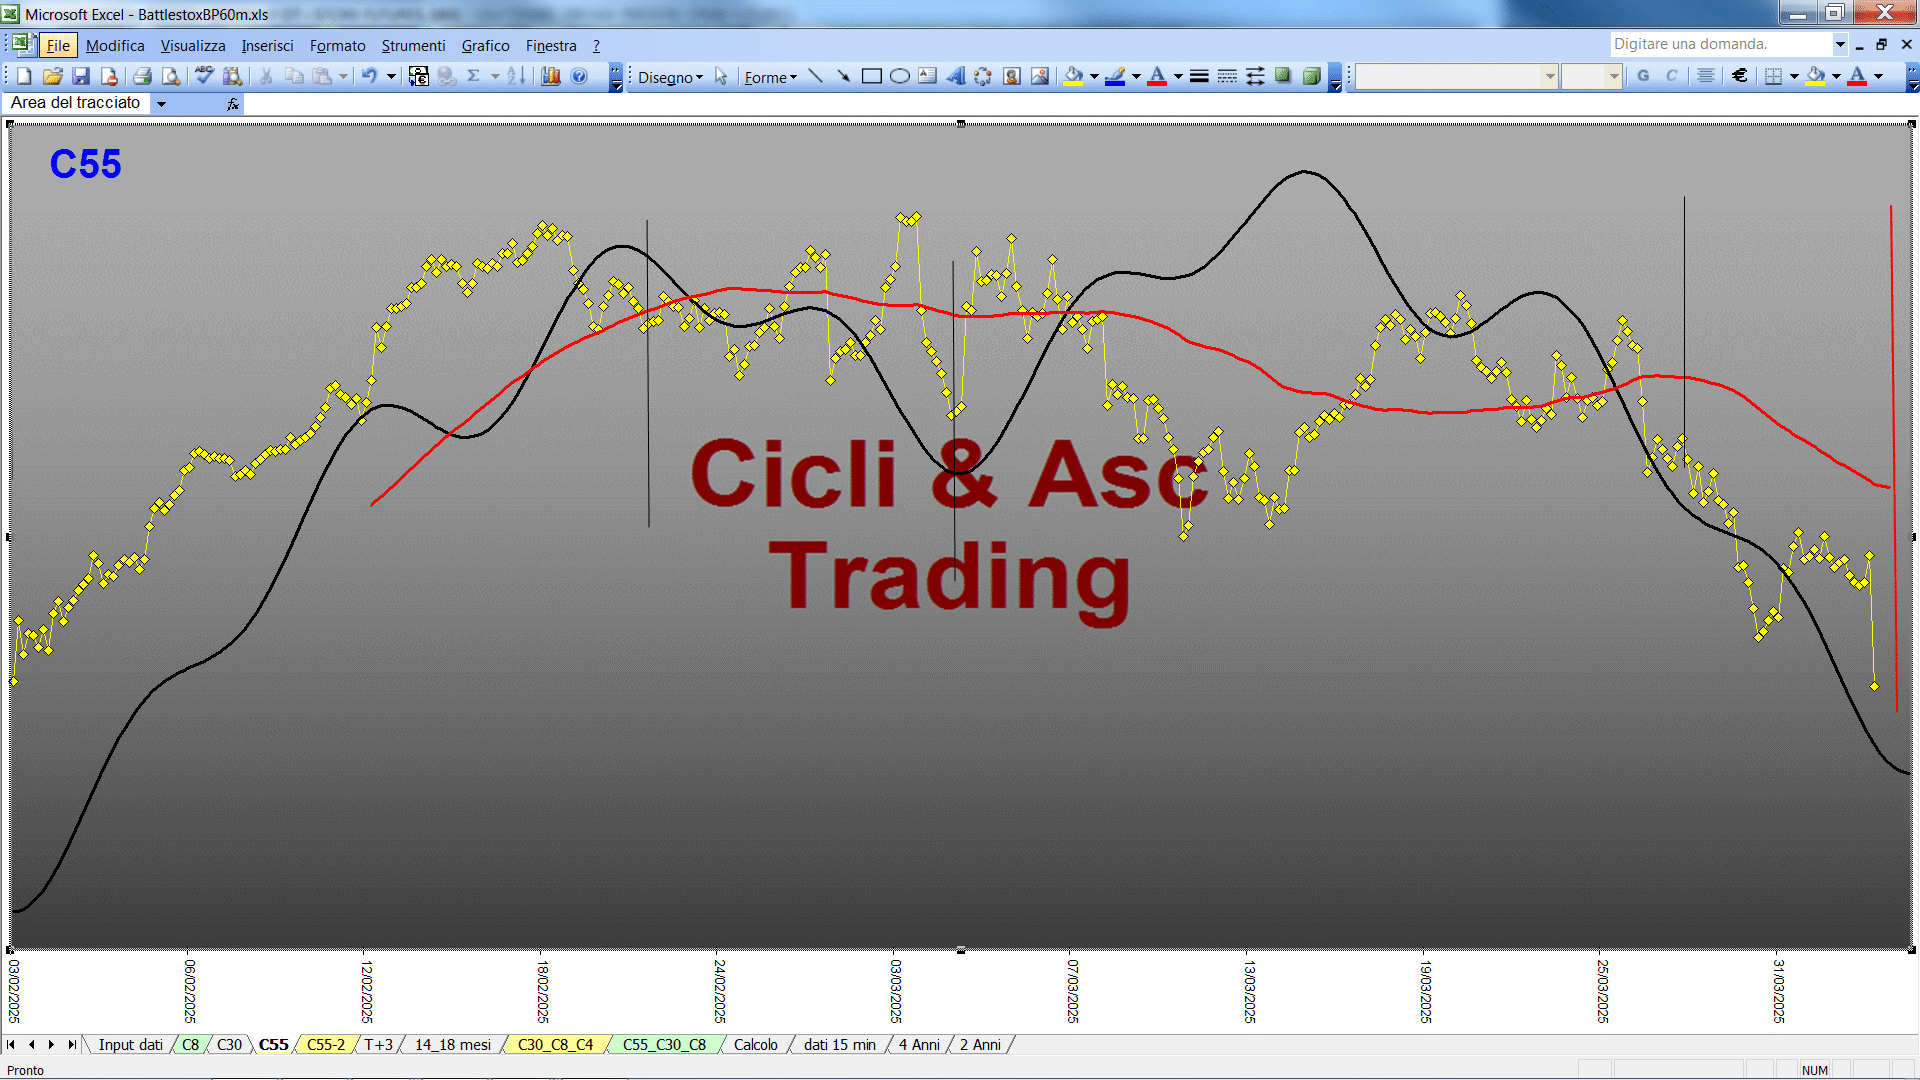Insert WordArt from drawing toolbar
This screenshot has width=1920, height=1080.
(956, 77)
